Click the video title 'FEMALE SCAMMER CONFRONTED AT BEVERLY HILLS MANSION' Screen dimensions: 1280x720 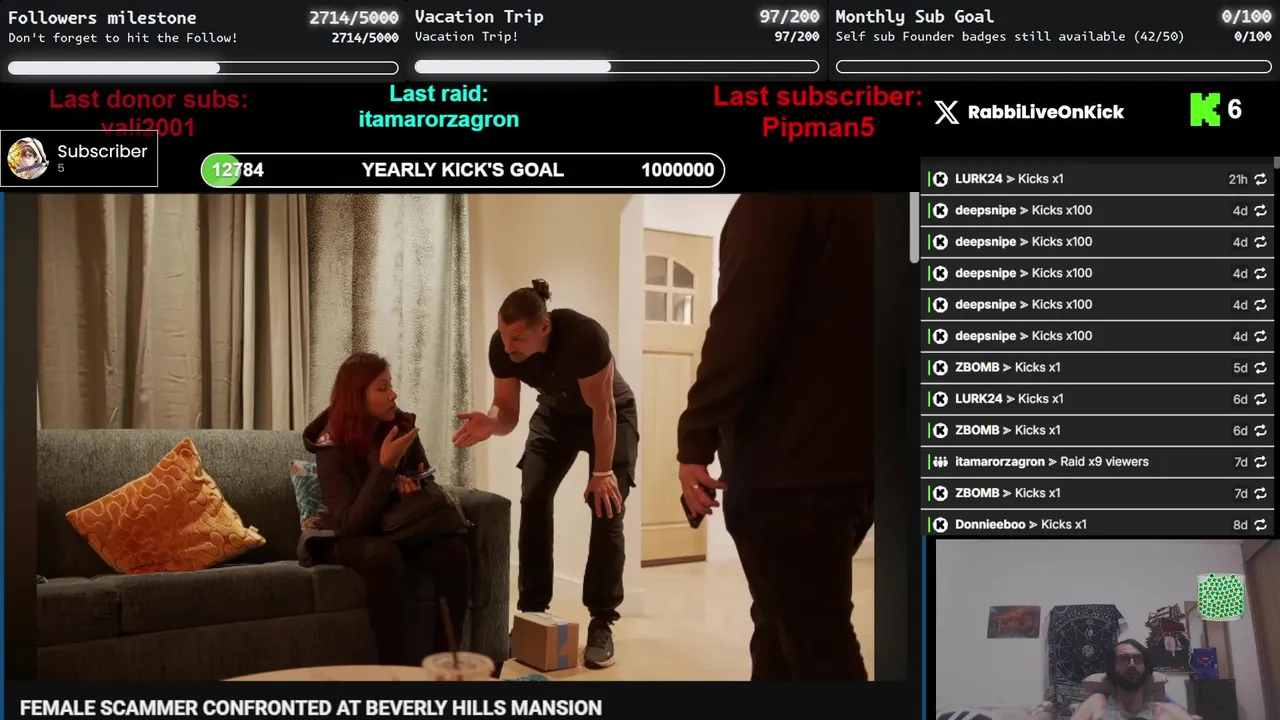[311, 708]
